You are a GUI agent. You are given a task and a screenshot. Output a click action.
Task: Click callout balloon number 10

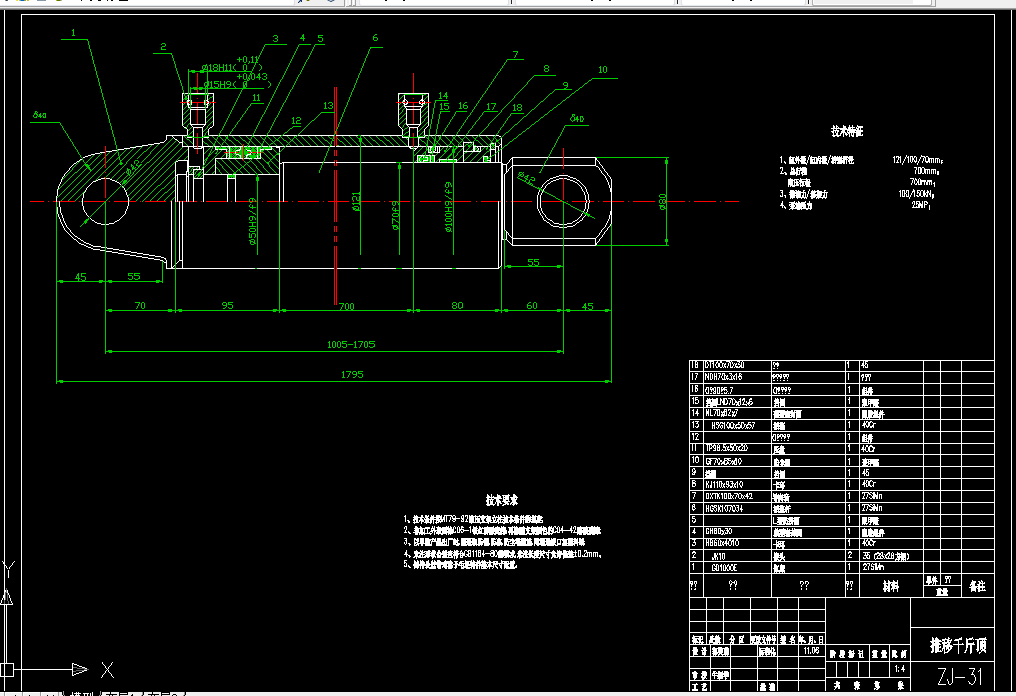click(x=603, y=70)
